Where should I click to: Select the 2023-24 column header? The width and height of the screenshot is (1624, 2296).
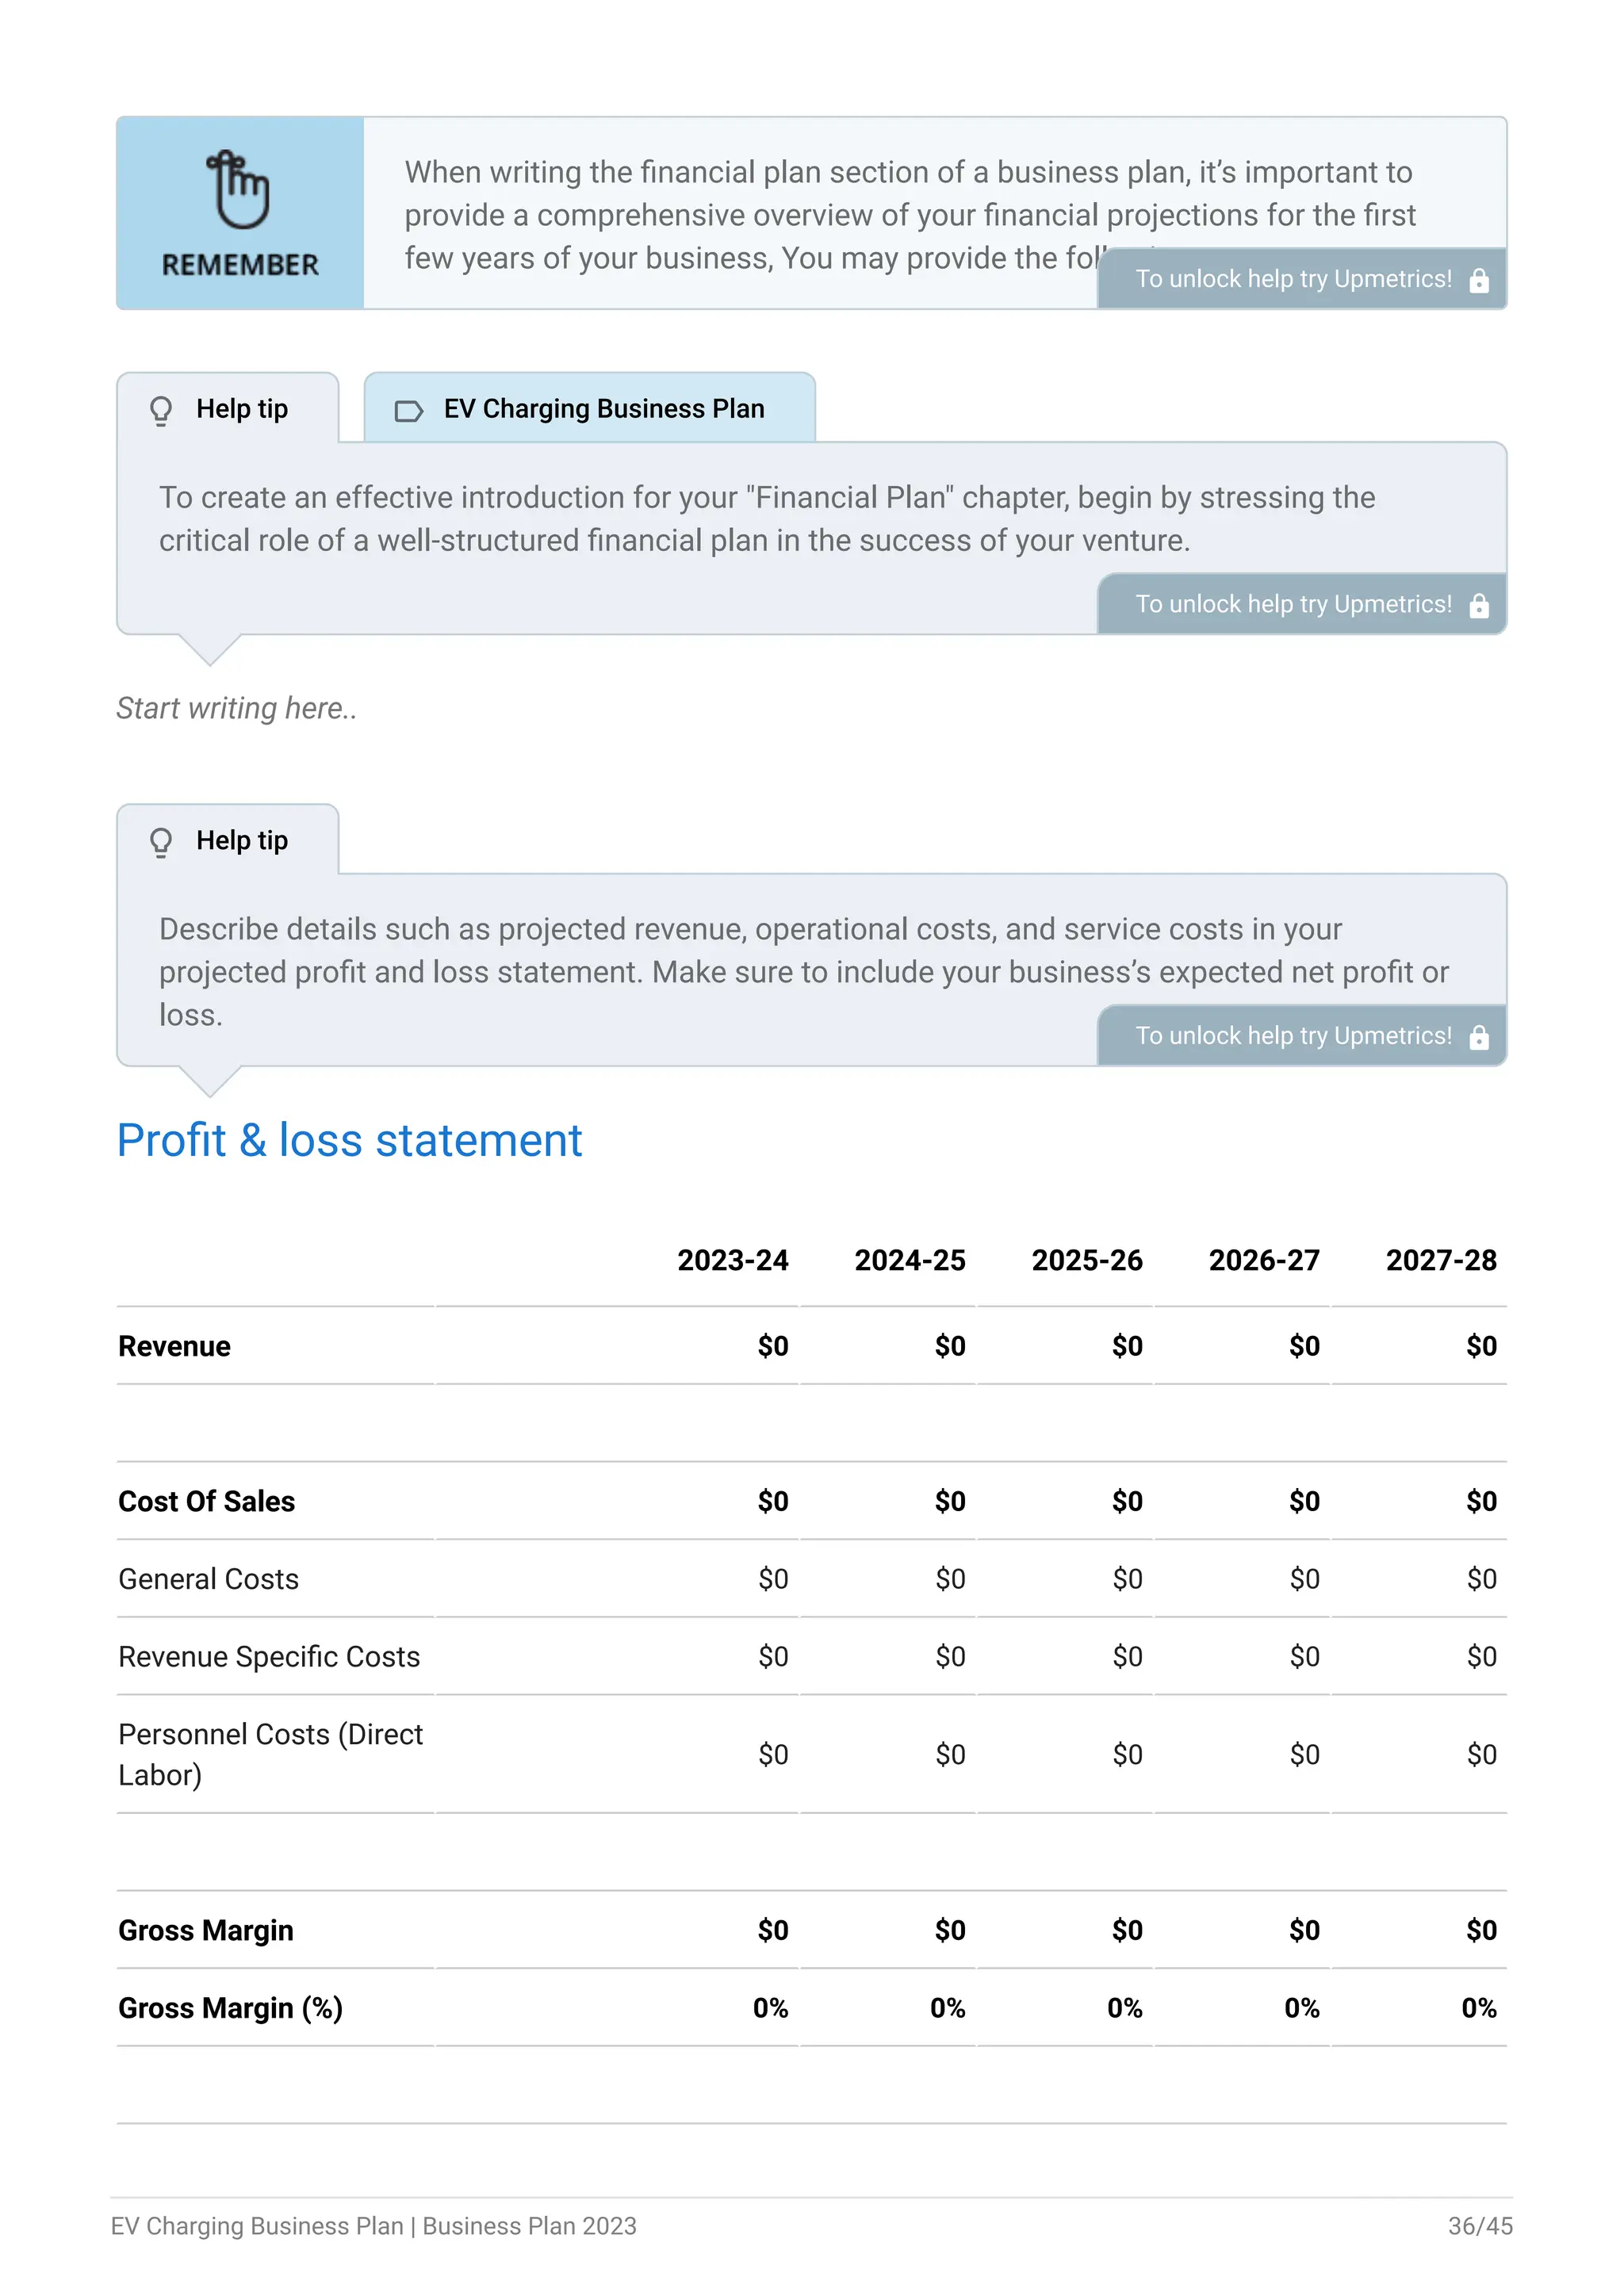point(732,1260)
